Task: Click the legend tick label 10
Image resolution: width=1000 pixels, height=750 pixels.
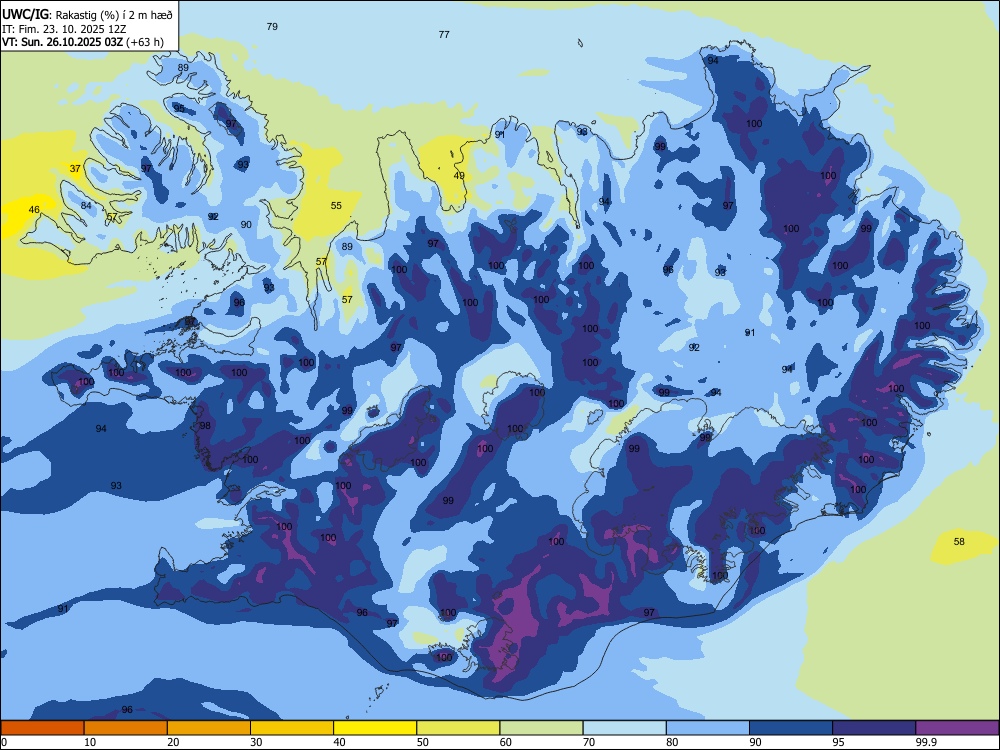Action: click(90, 742)
